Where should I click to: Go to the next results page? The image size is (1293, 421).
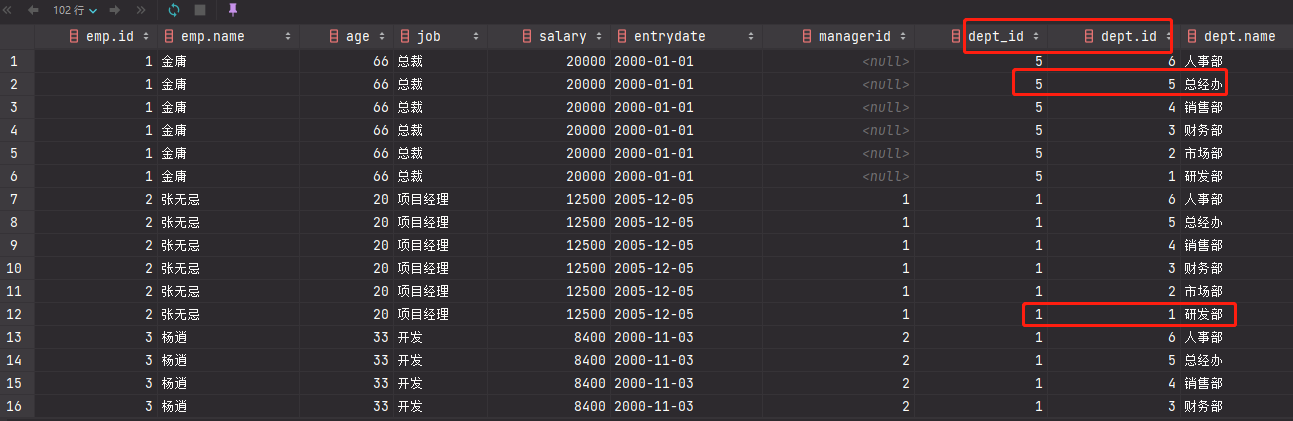(114, 10)
